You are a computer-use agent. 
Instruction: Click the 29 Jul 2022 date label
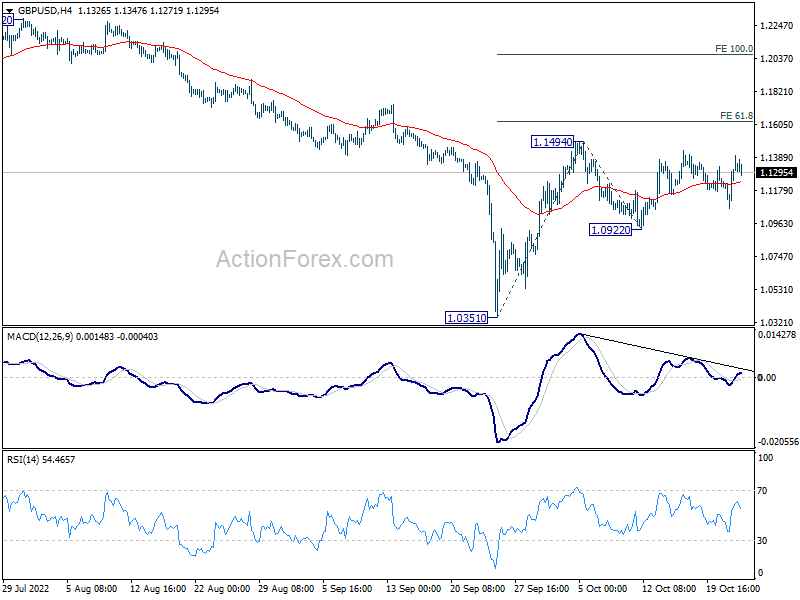pyautogui.click(x=26, y=588)
